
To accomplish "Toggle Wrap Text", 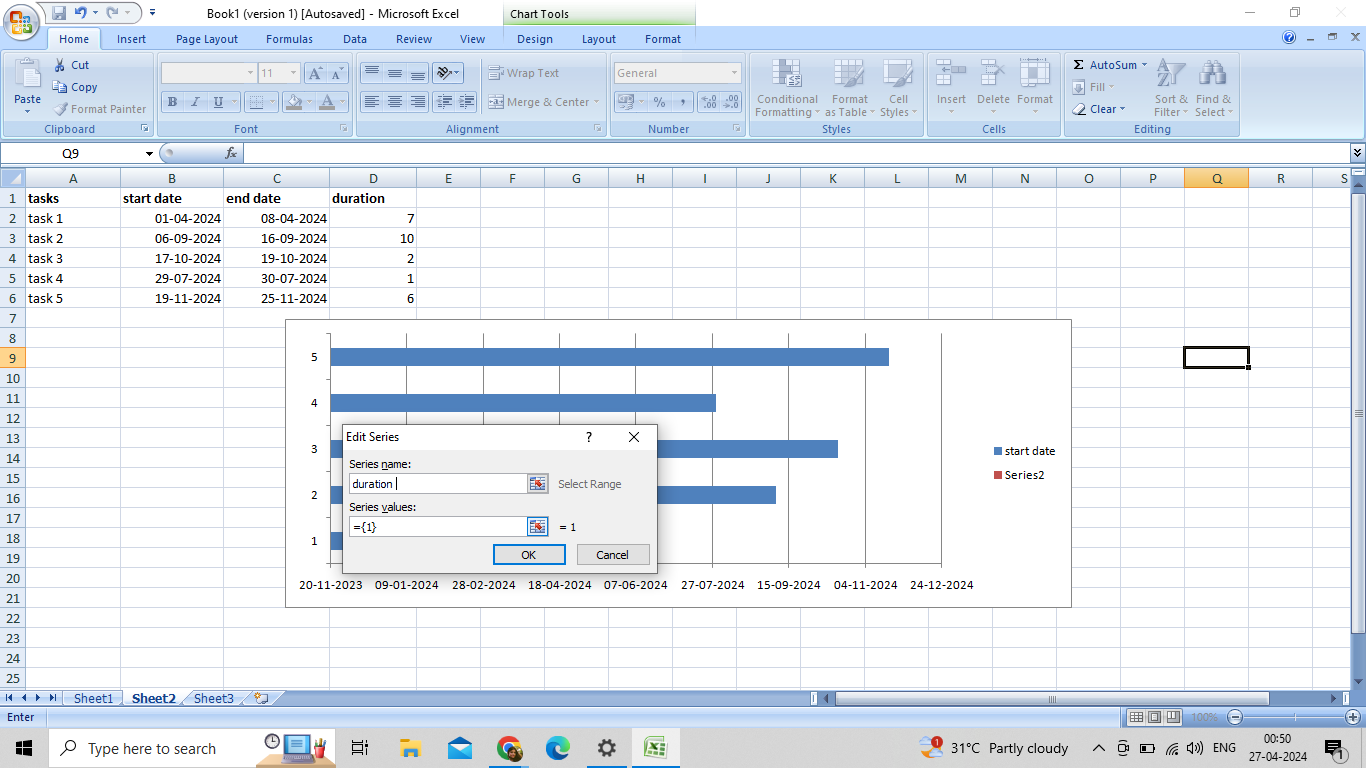I will pos(523,73).
